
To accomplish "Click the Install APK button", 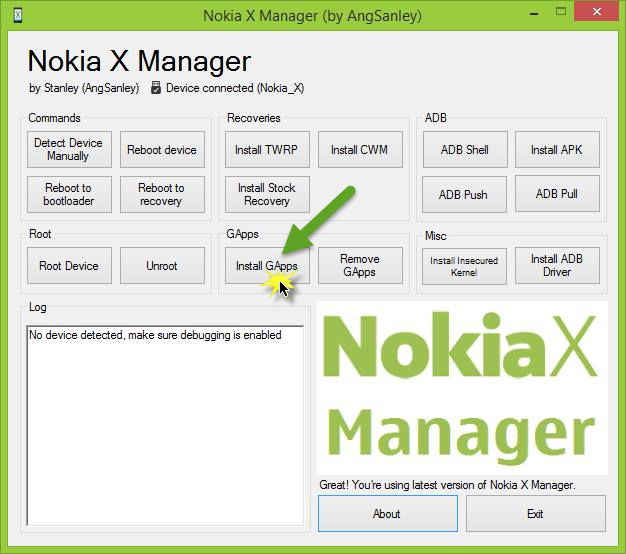I will point(557,150).
